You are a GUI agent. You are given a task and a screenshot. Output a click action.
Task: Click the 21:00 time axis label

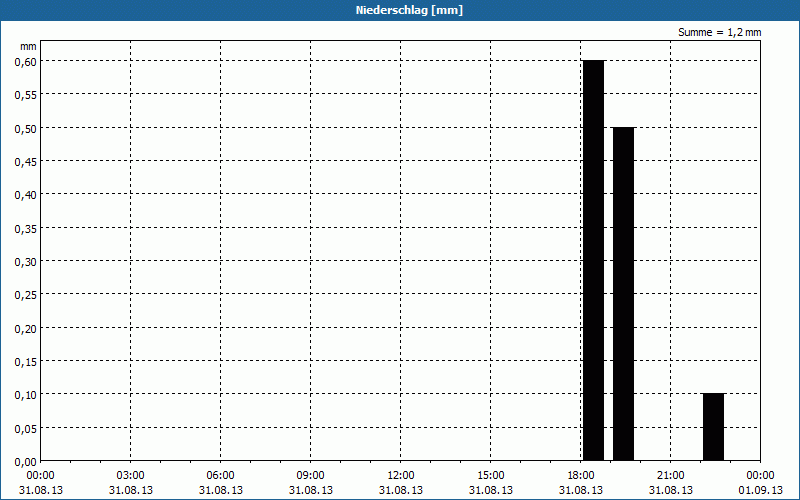tap(670, 476)
